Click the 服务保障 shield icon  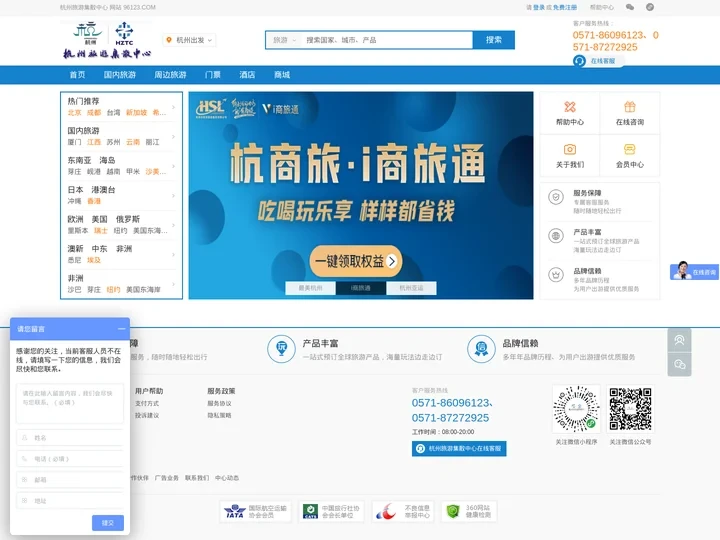click(x=556, y=197)
